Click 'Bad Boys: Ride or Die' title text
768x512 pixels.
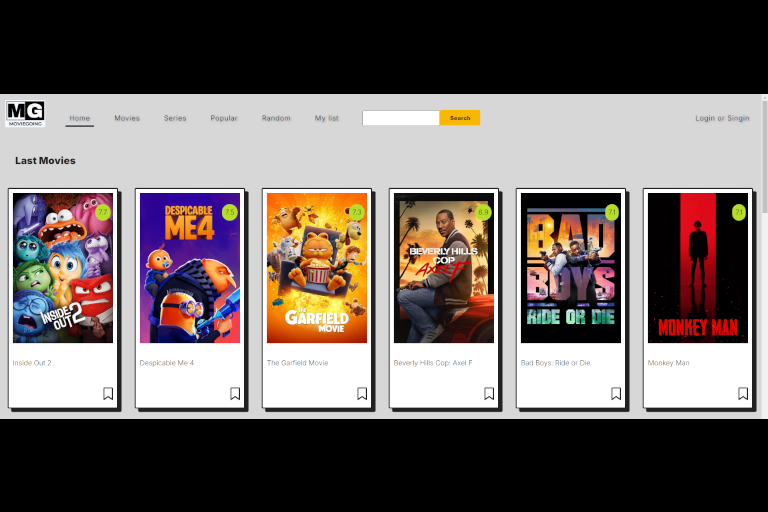pyautogui.click(x=555, y=363)
